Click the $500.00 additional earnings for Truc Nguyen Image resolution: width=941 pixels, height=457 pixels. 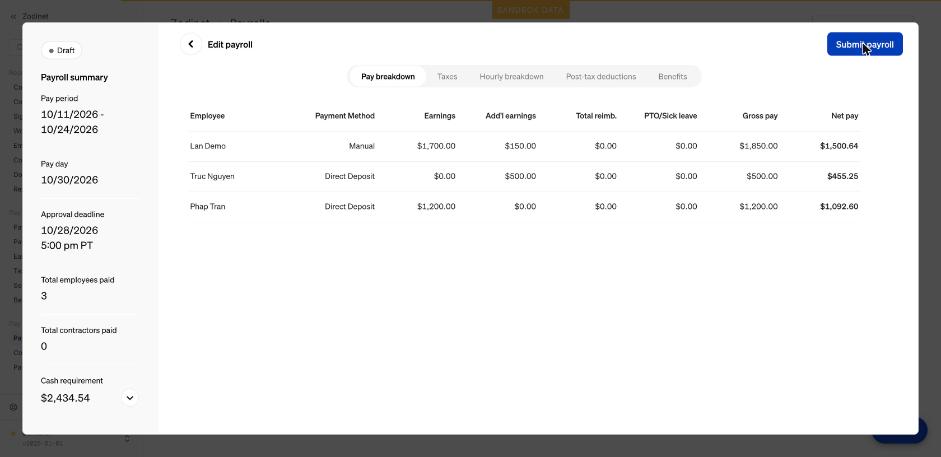[x=520, y=176]
